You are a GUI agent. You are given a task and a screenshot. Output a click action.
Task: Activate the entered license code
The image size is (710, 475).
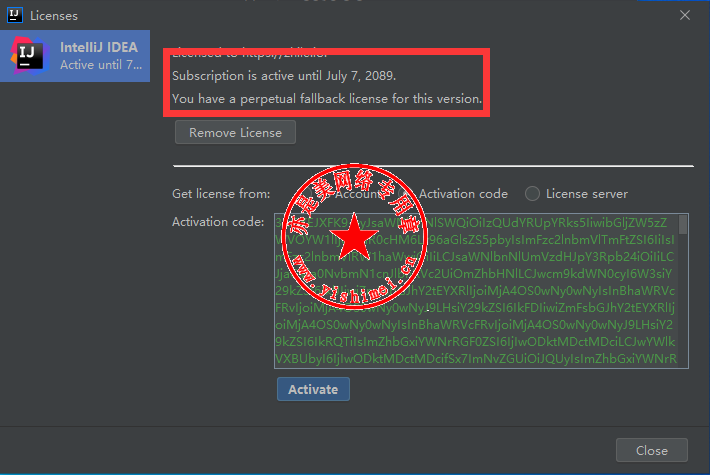[x=313, y=389]
